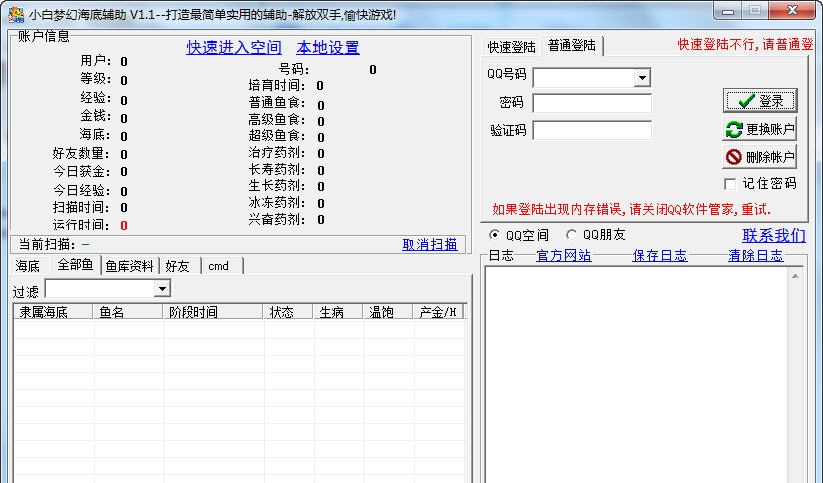Close the 小白梦幻海底辅助 window
This screenshot has height=483, width=823.
pyautogui.click(x=793, y=10)
